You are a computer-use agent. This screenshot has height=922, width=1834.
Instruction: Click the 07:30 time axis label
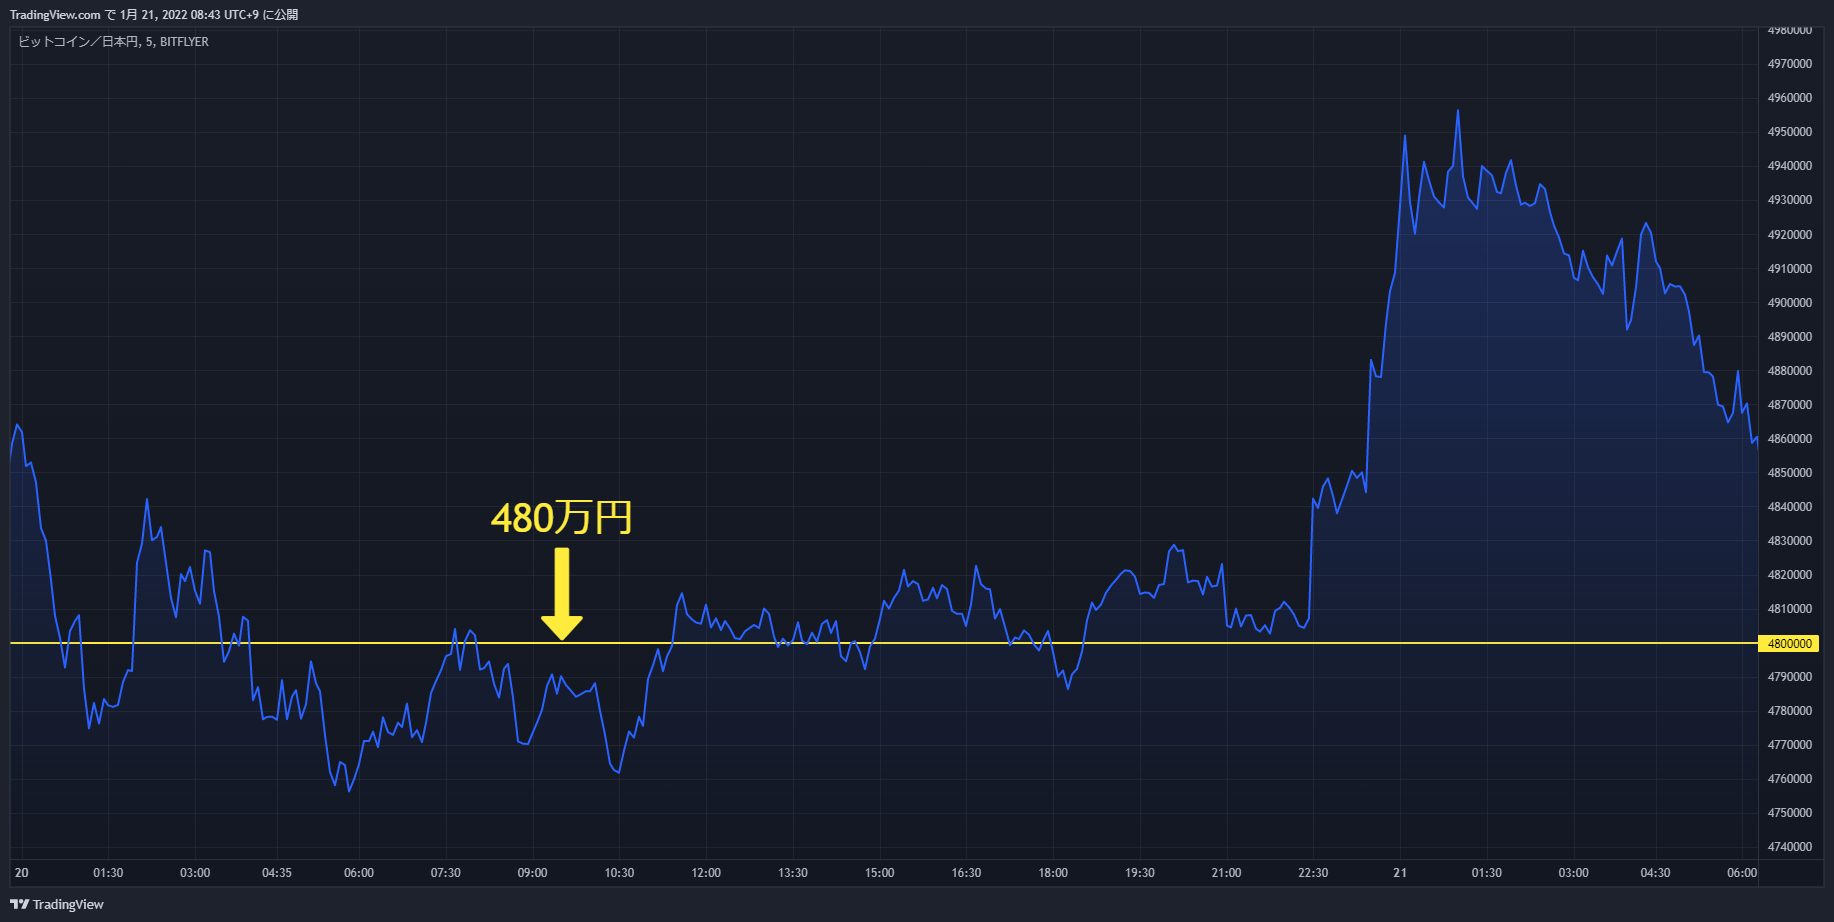[446, 873]
